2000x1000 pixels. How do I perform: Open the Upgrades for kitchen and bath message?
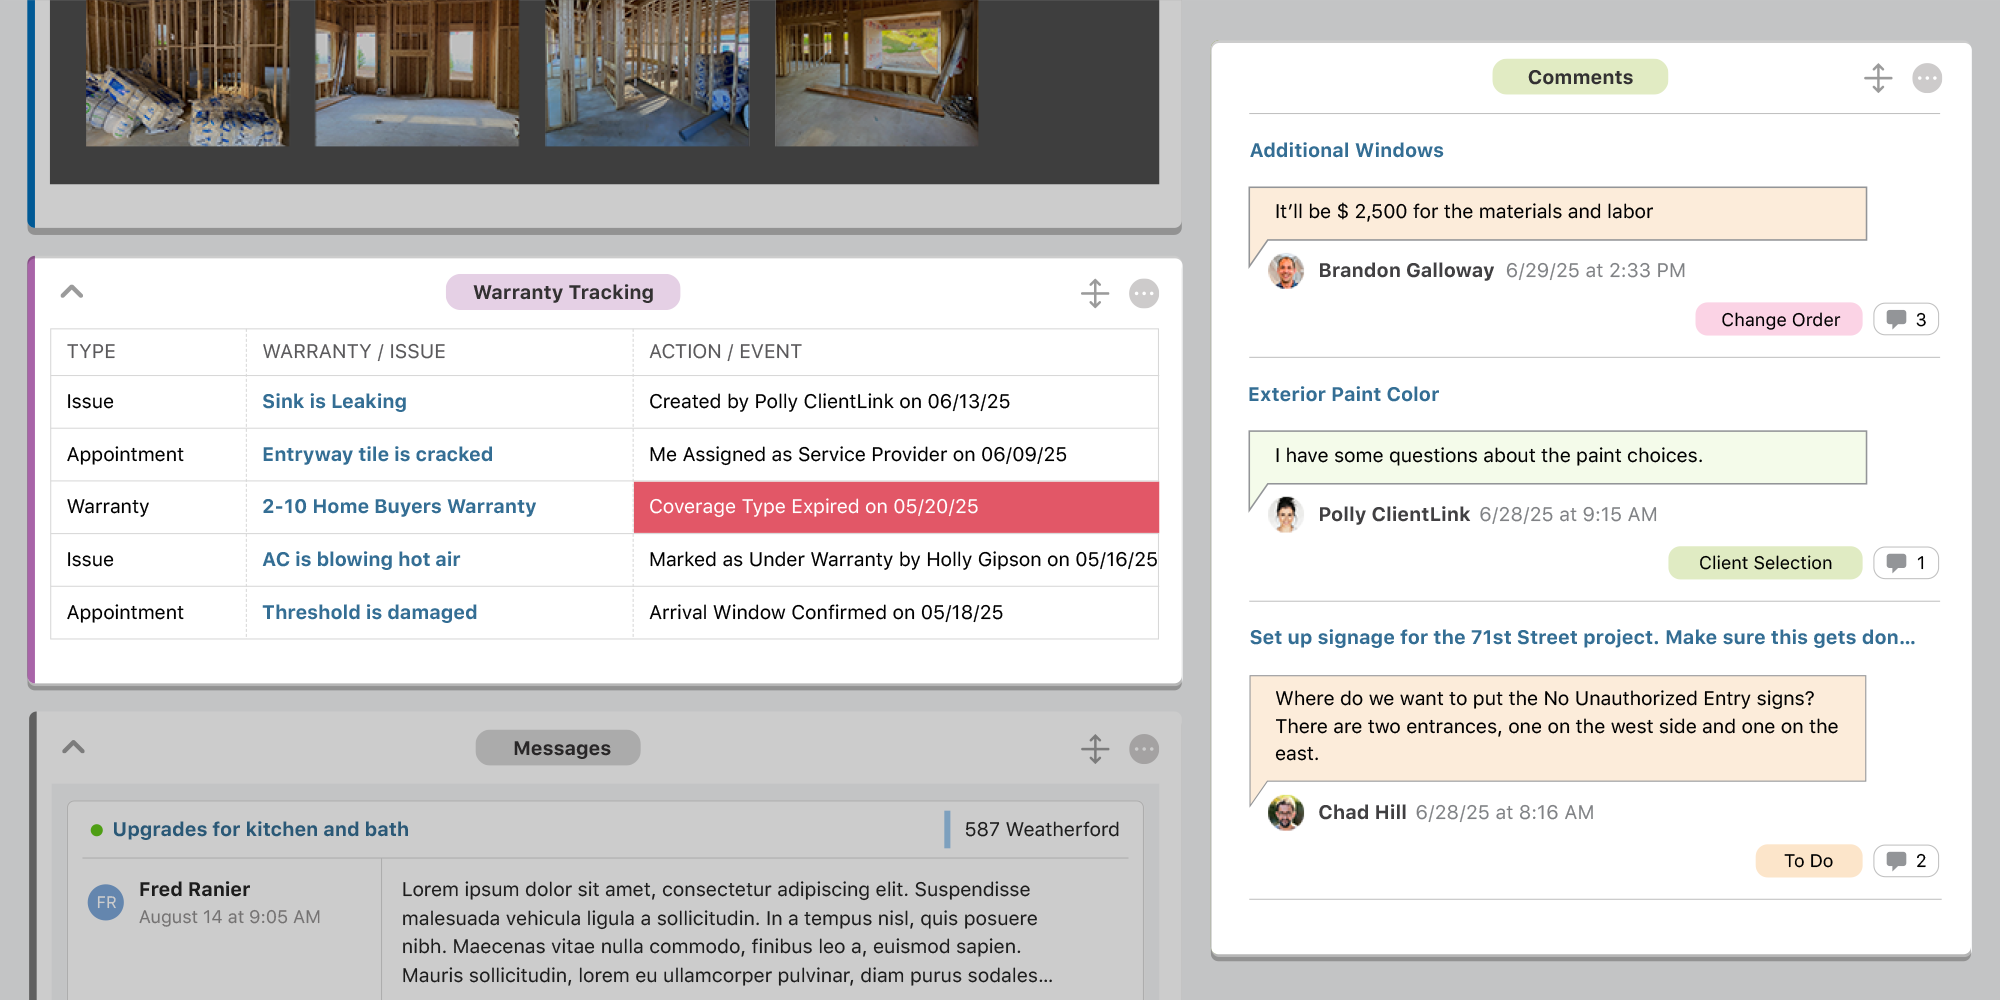pos(260,829)
